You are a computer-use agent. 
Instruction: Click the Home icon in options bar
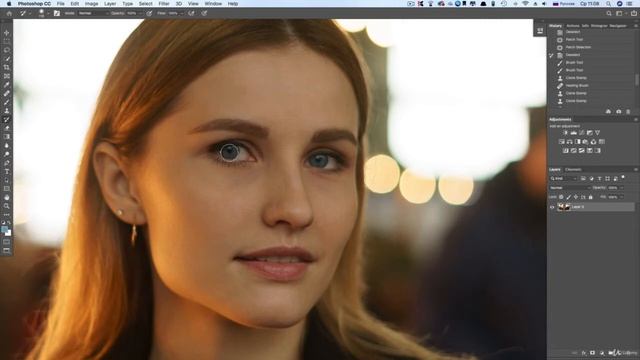tap(9, 13)
